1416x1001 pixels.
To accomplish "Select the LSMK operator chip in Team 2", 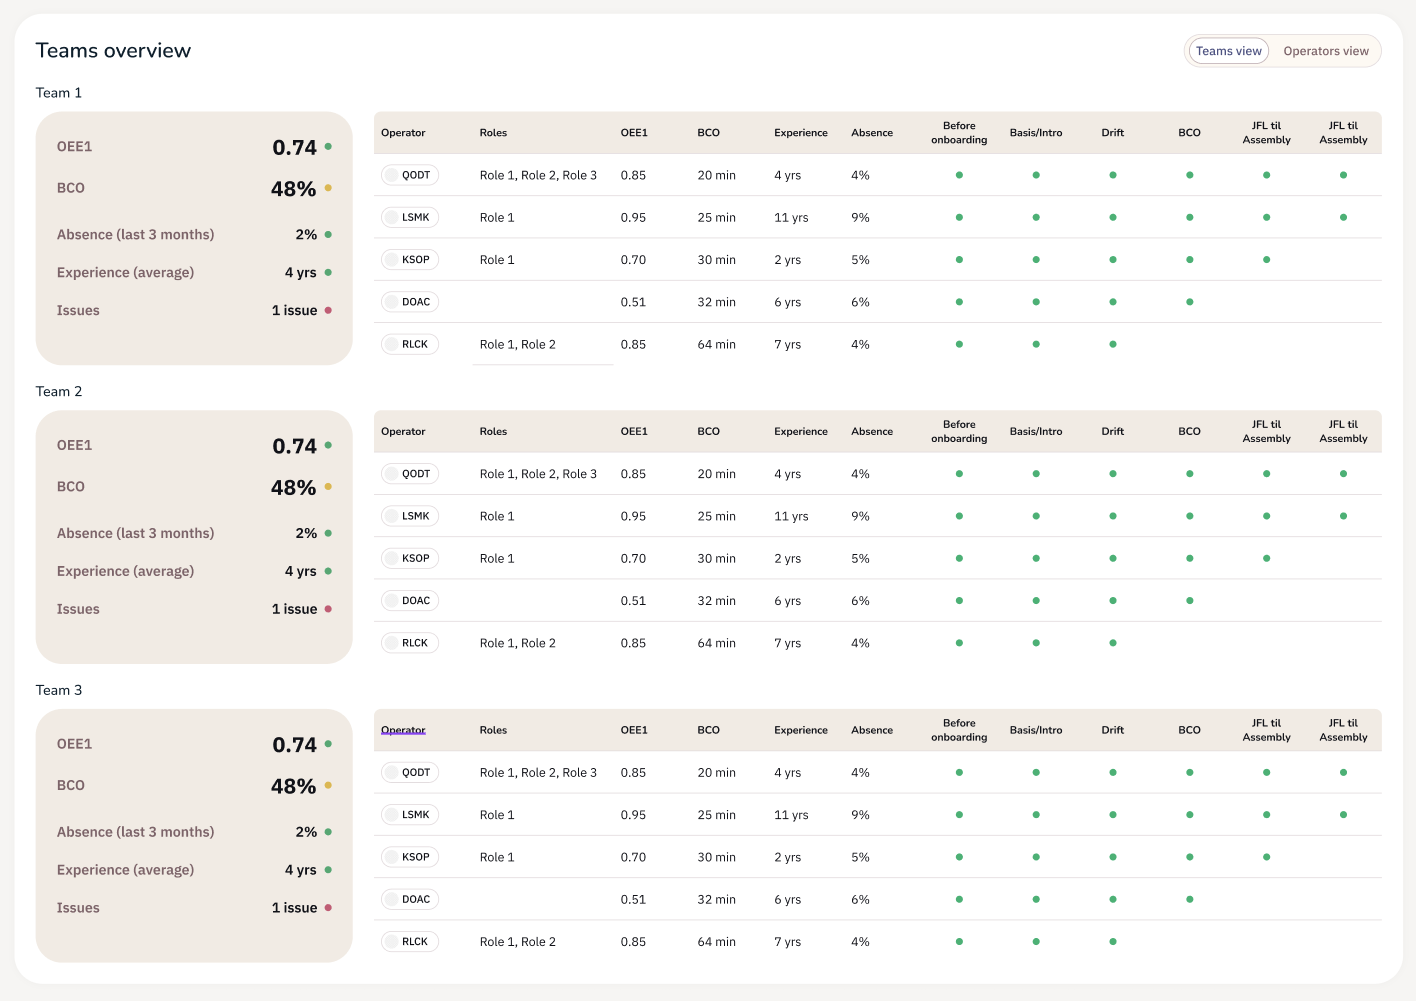I will pyautogui.click(x=410, y=516).
